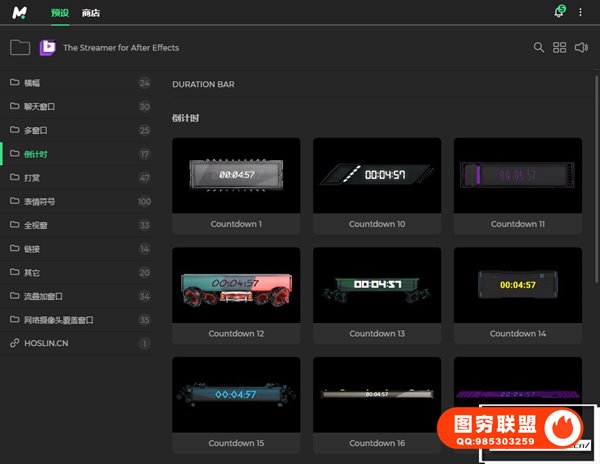This screenshot has height=464, width=600.
Task: Click the search magnifier icon
Action: (x=539, y=47)
